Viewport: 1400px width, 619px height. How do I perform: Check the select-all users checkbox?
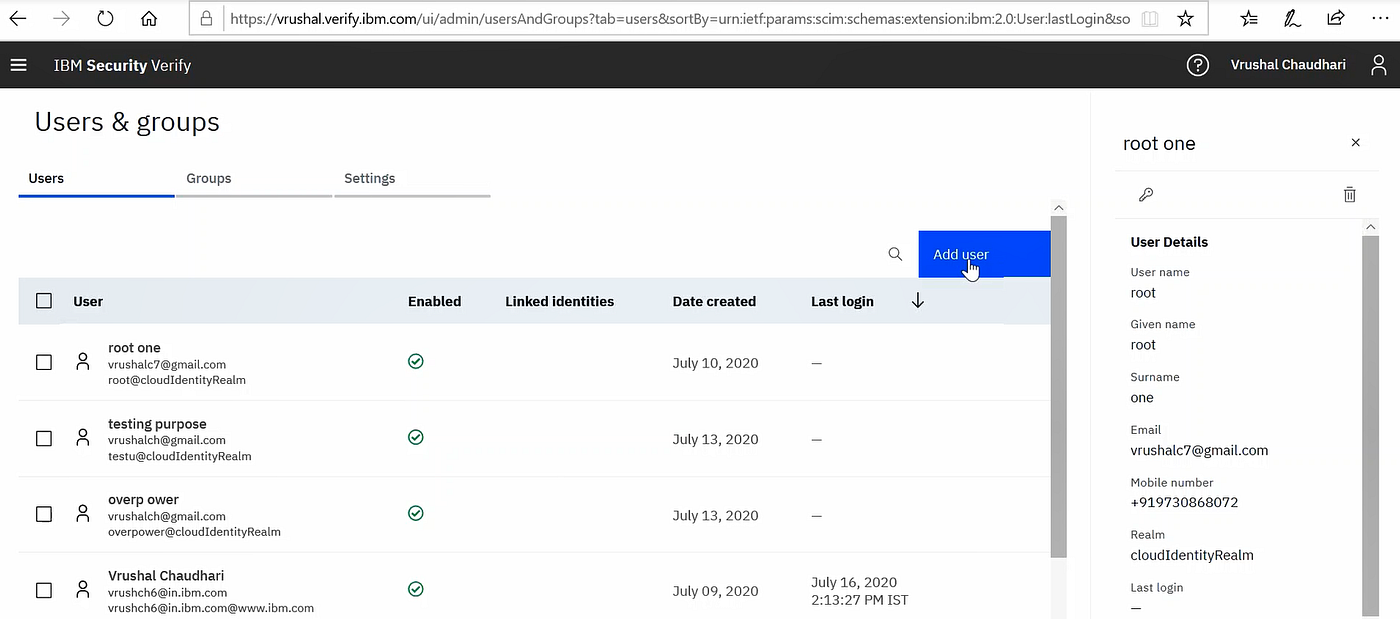(43, 301)
